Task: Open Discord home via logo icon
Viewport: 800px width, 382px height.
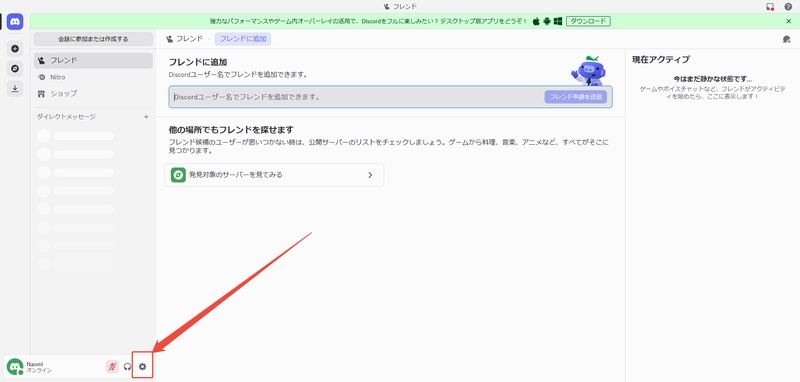Action: (x=15, y=21)
